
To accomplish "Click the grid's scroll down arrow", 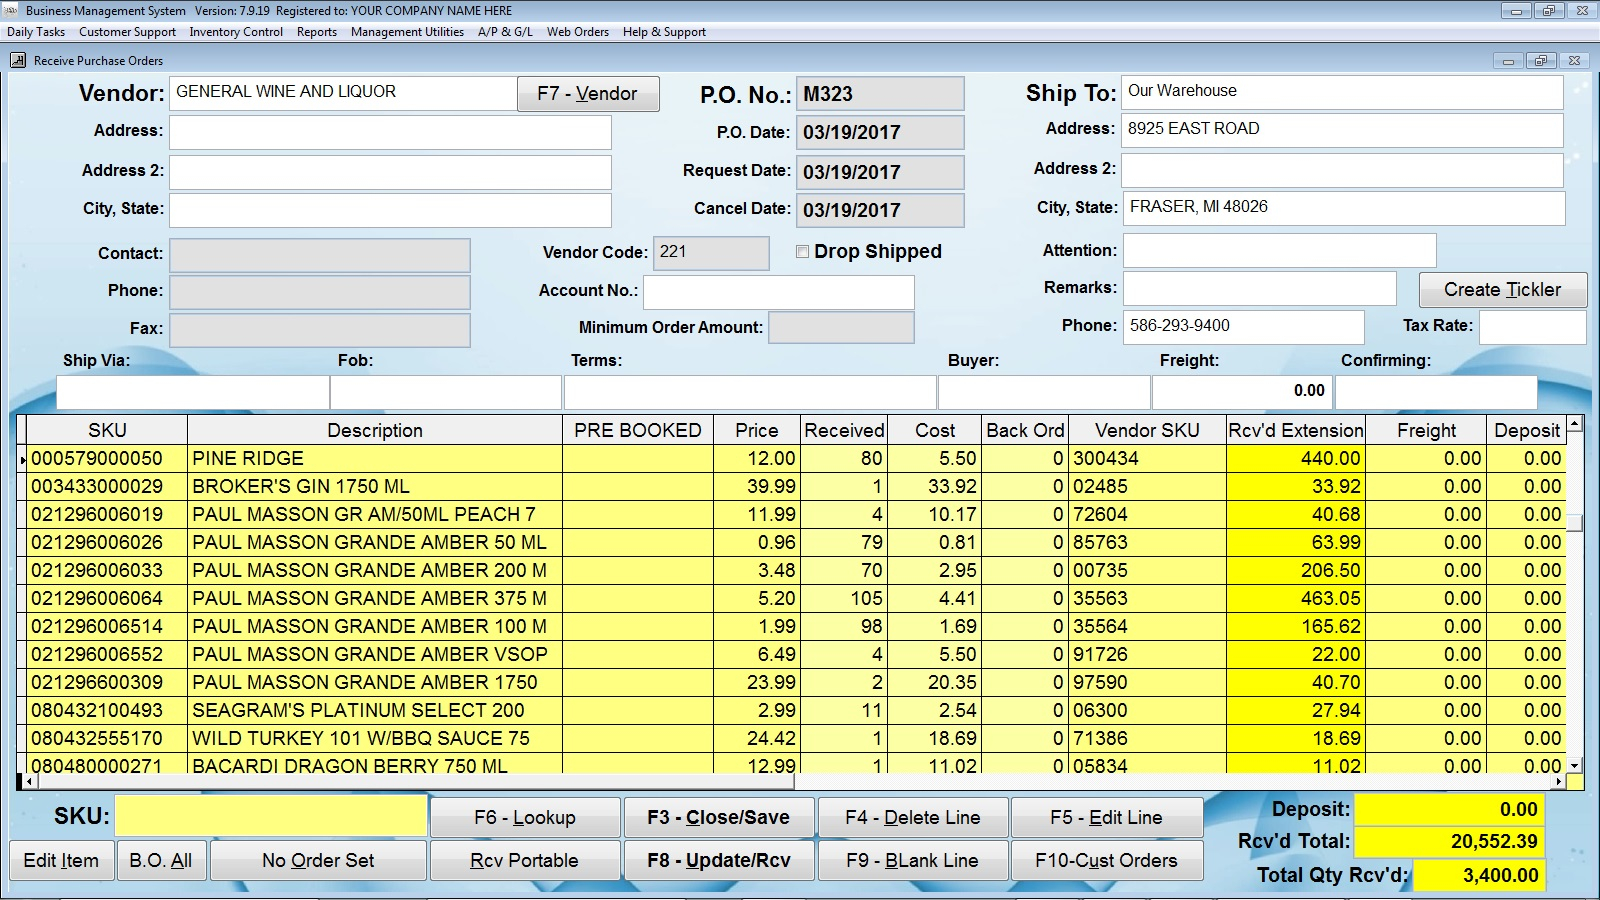I will 1575,765.
